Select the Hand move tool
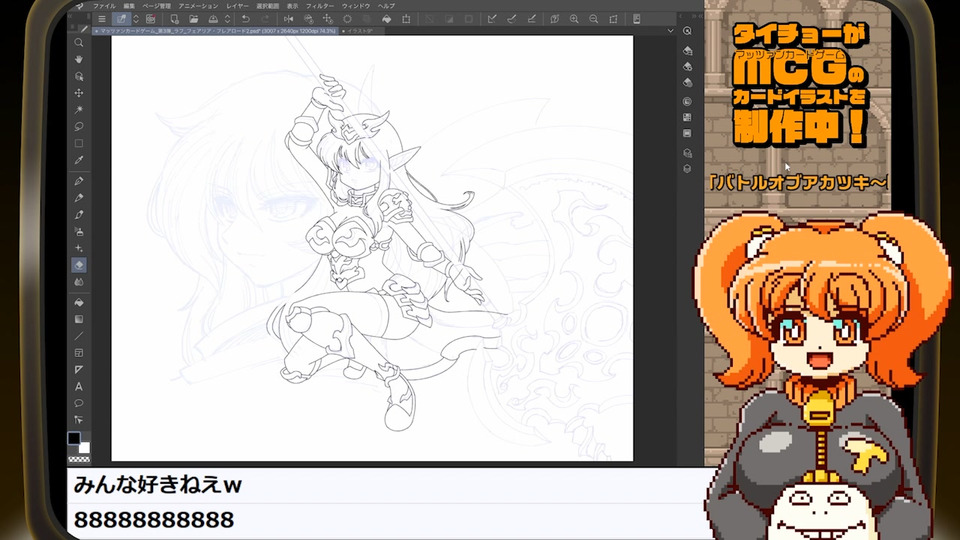 pyautogui.click(x=79, y=59)
